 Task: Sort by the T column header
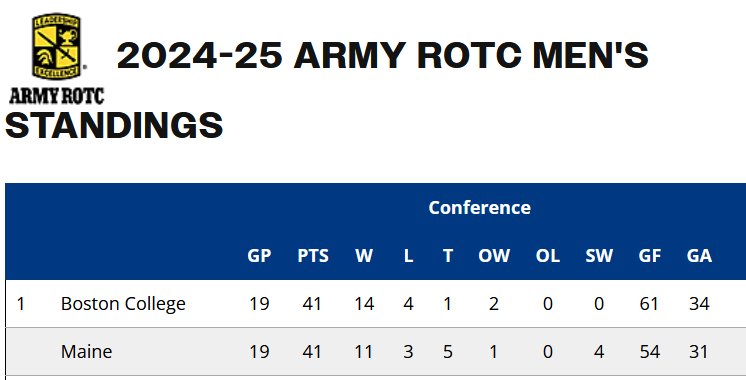click(x=448, y=255)
